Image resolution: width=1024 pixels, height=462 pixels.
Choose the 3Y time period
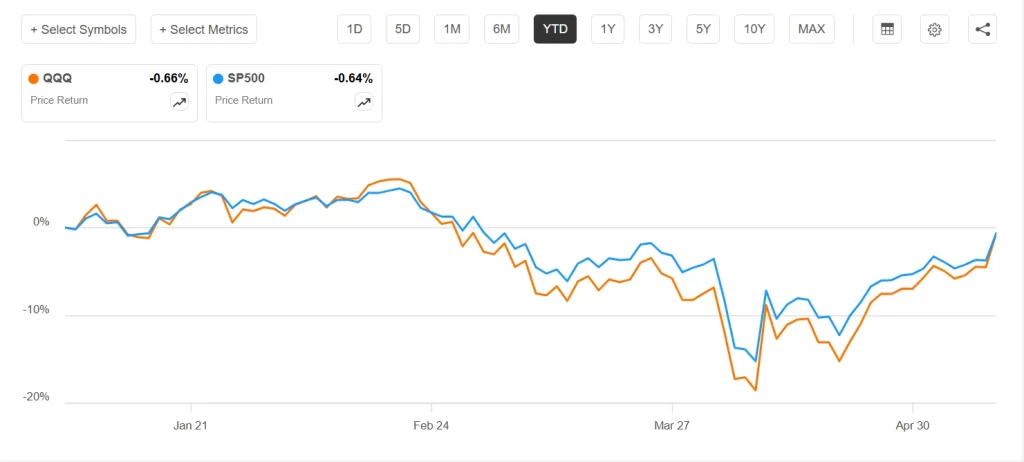pos(656,29)
